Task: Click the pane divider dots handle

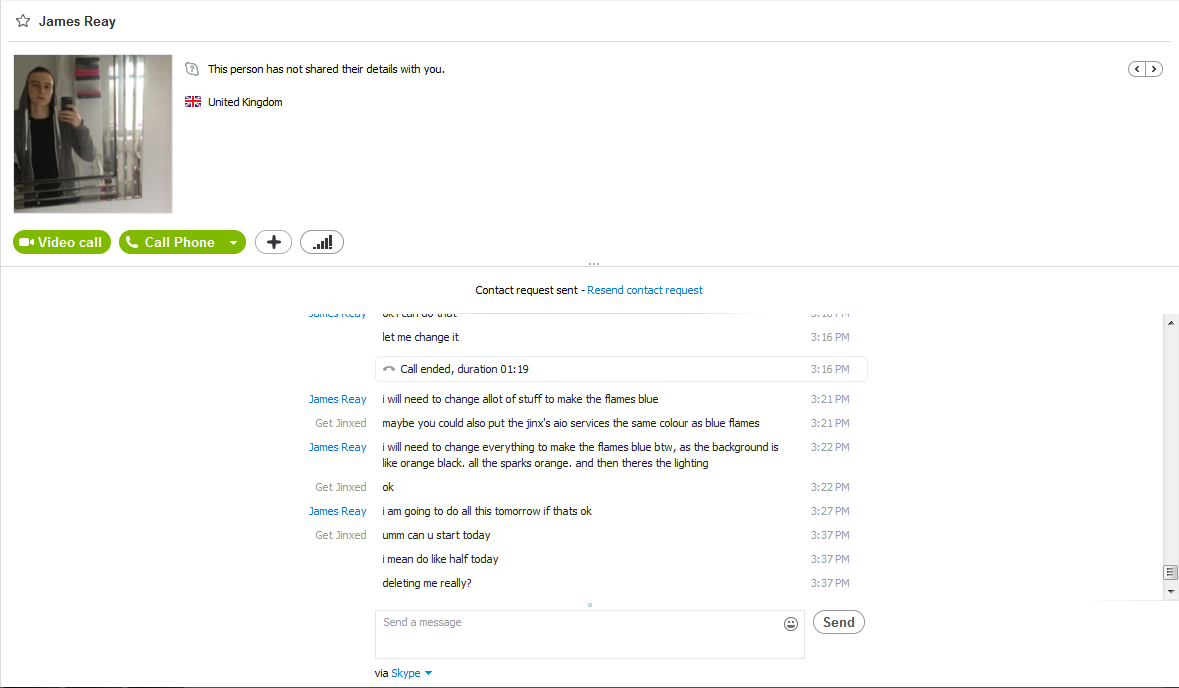Action: 594,264
